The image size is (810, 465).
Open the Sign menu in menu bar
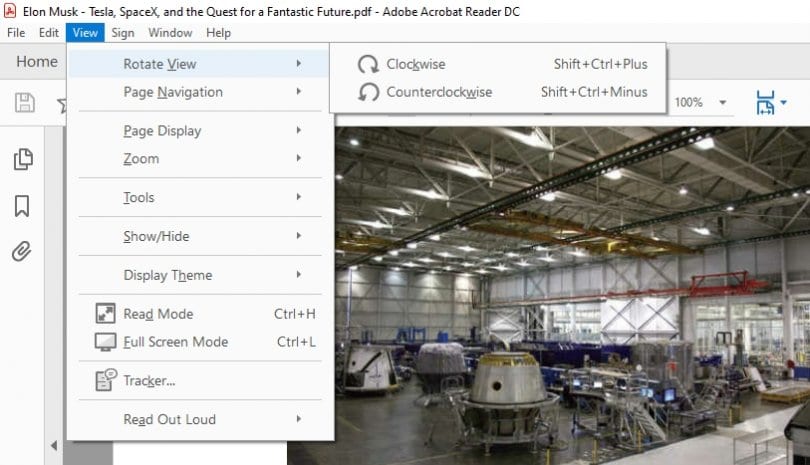click(x=123, y=32)
